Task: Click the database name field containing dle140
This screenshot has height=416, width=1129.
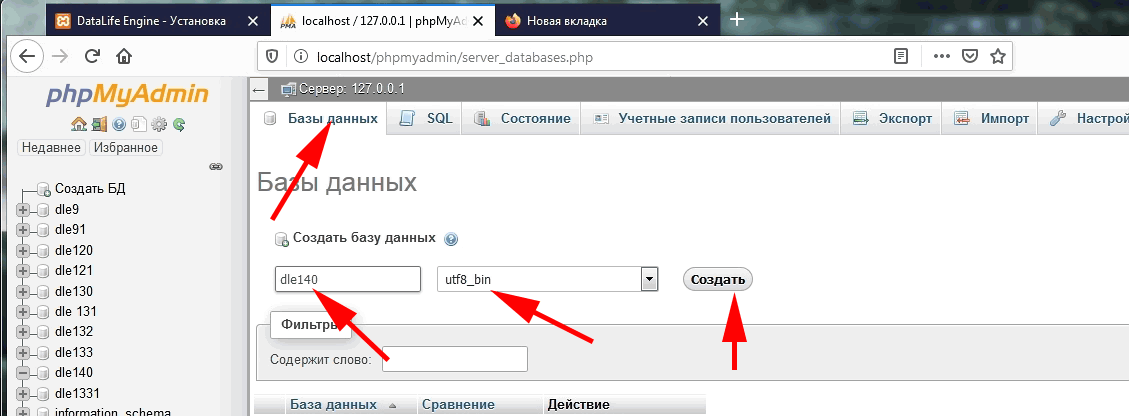Action: [x=348, y=279]
